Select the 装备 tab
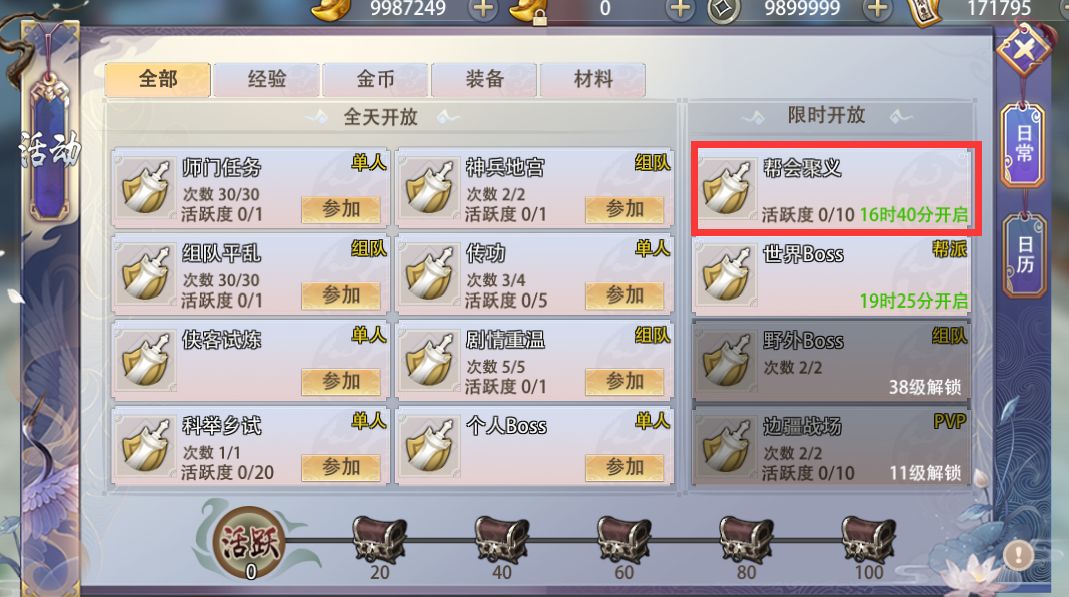Screen dimensions: 1069x597 pos(485,80)
